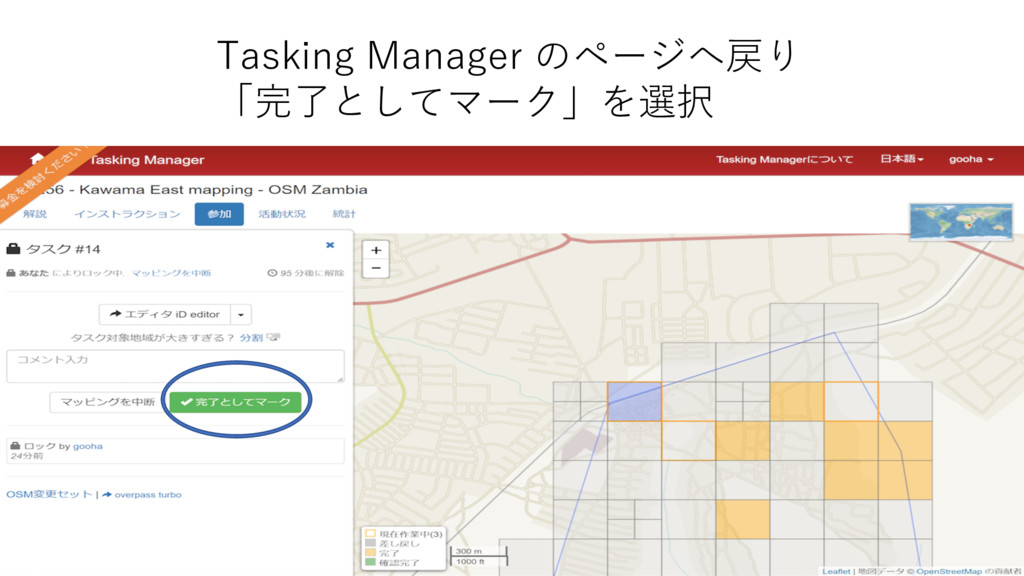Open Tasking Managerについて link
1024x576 pixels.
point(784,159)
